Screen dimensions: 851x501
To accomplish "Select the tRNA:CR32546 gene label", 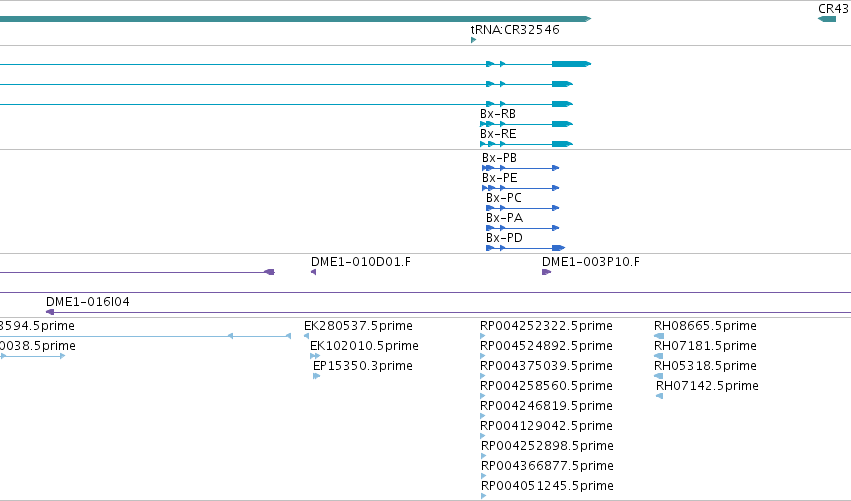I will coord(515,30).
